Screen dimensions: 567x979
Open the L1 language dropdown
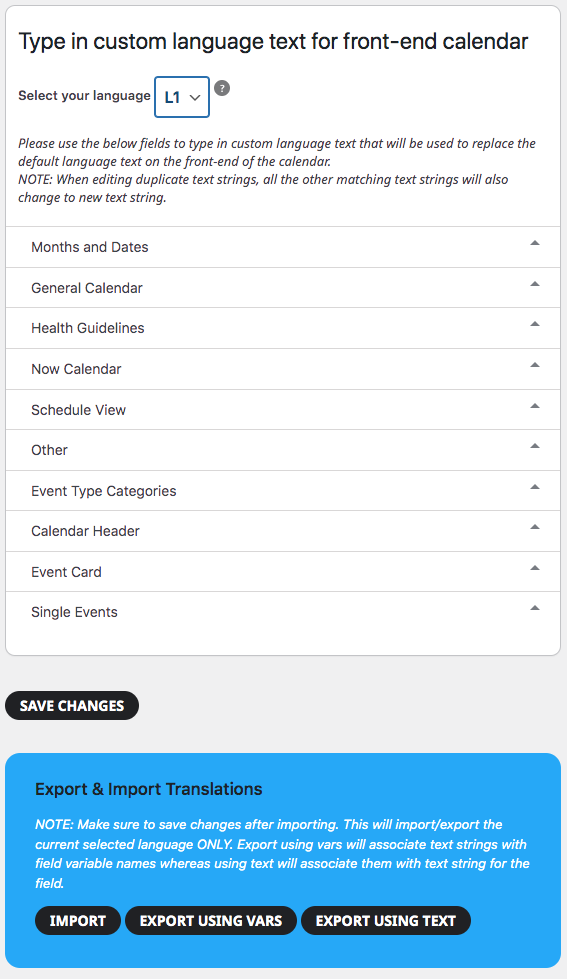(182, 97)
